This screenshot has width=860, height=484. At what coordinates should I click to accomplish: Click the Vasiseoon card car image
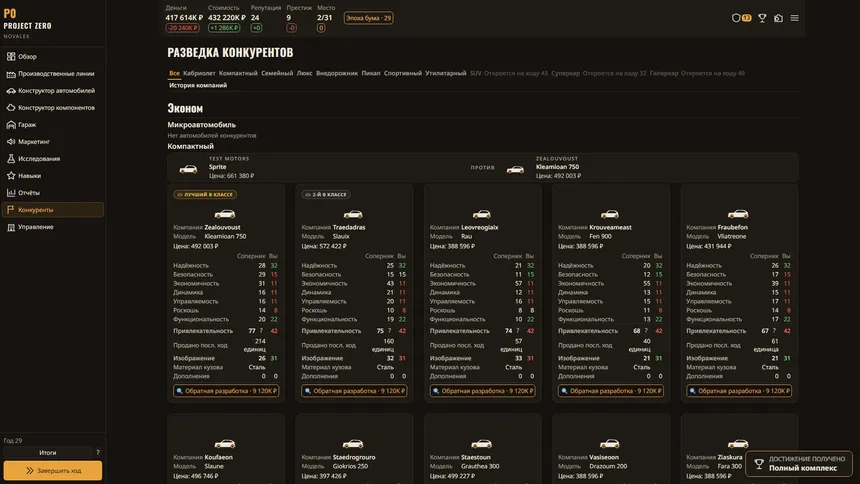(610, 443)
